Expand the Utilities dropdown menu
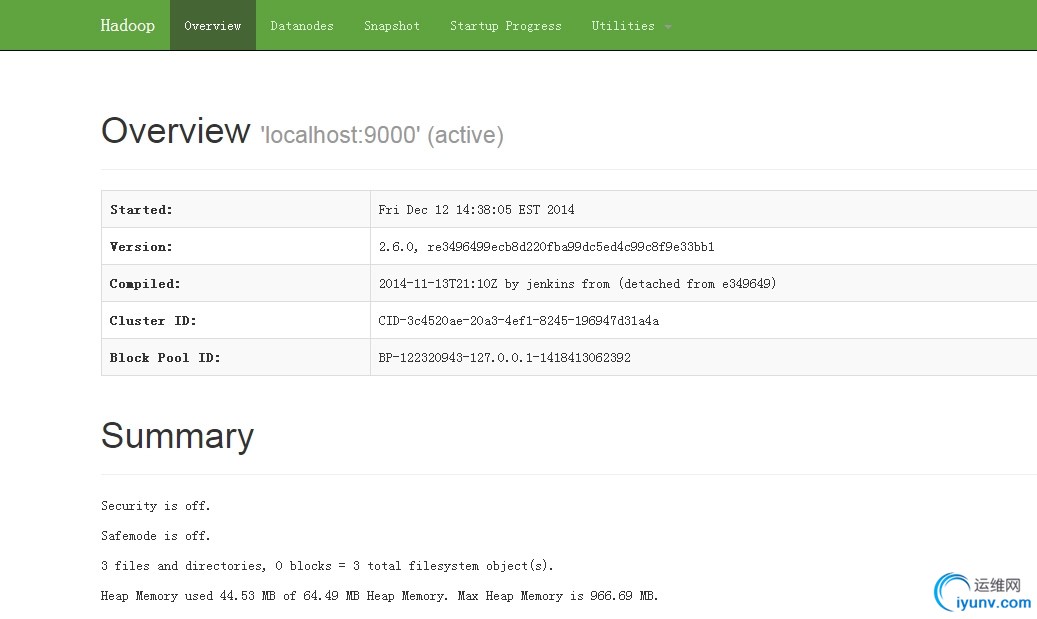This screenshot has width=1037, height=619. pyautogui.click(x=631, y=25)
